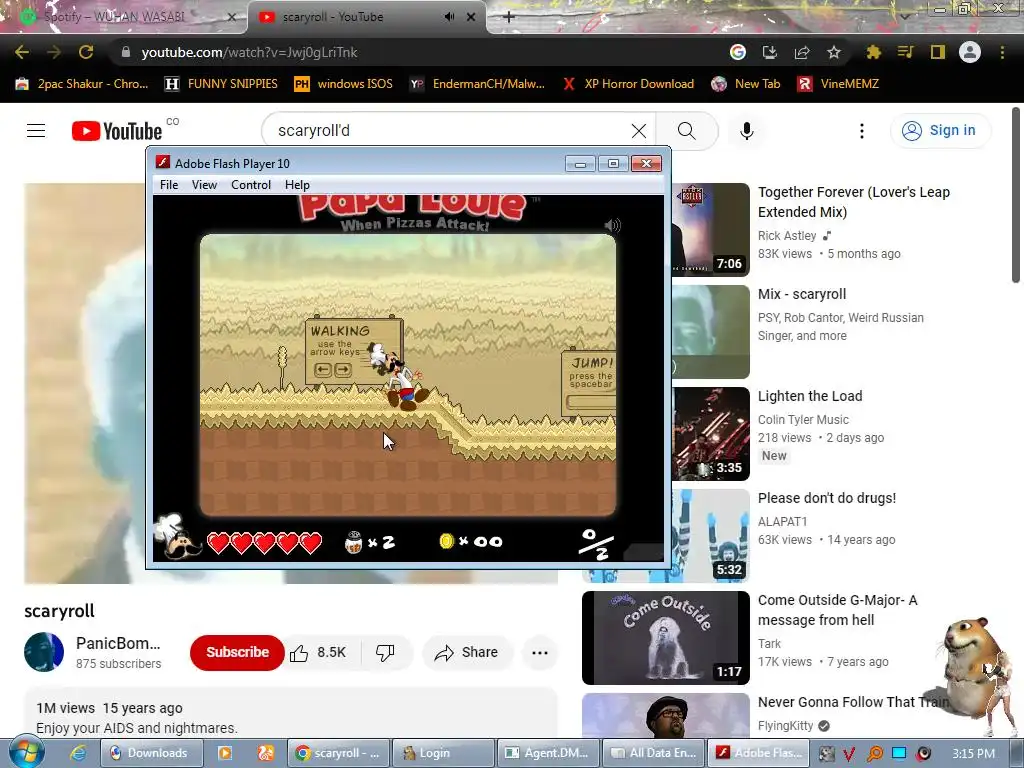Open YouTube settings three-dot menu
Screen dimensions: 1024x768
861,131
